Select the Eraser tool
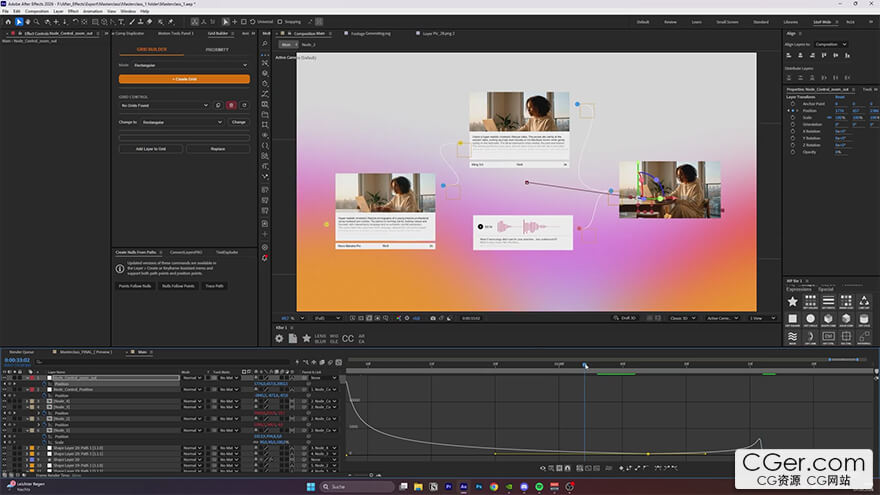The image size is (880, 495). point(149,22)
